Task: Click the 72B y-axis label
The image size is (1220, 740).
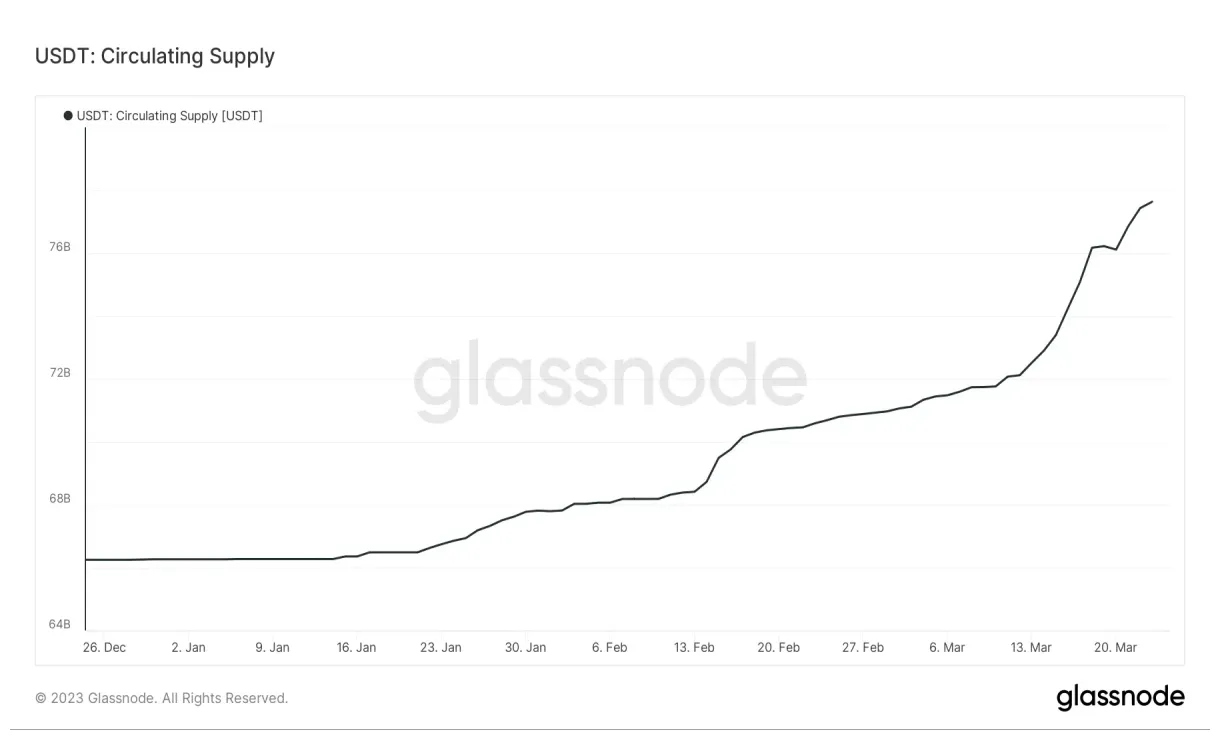Action: [59, 373]
